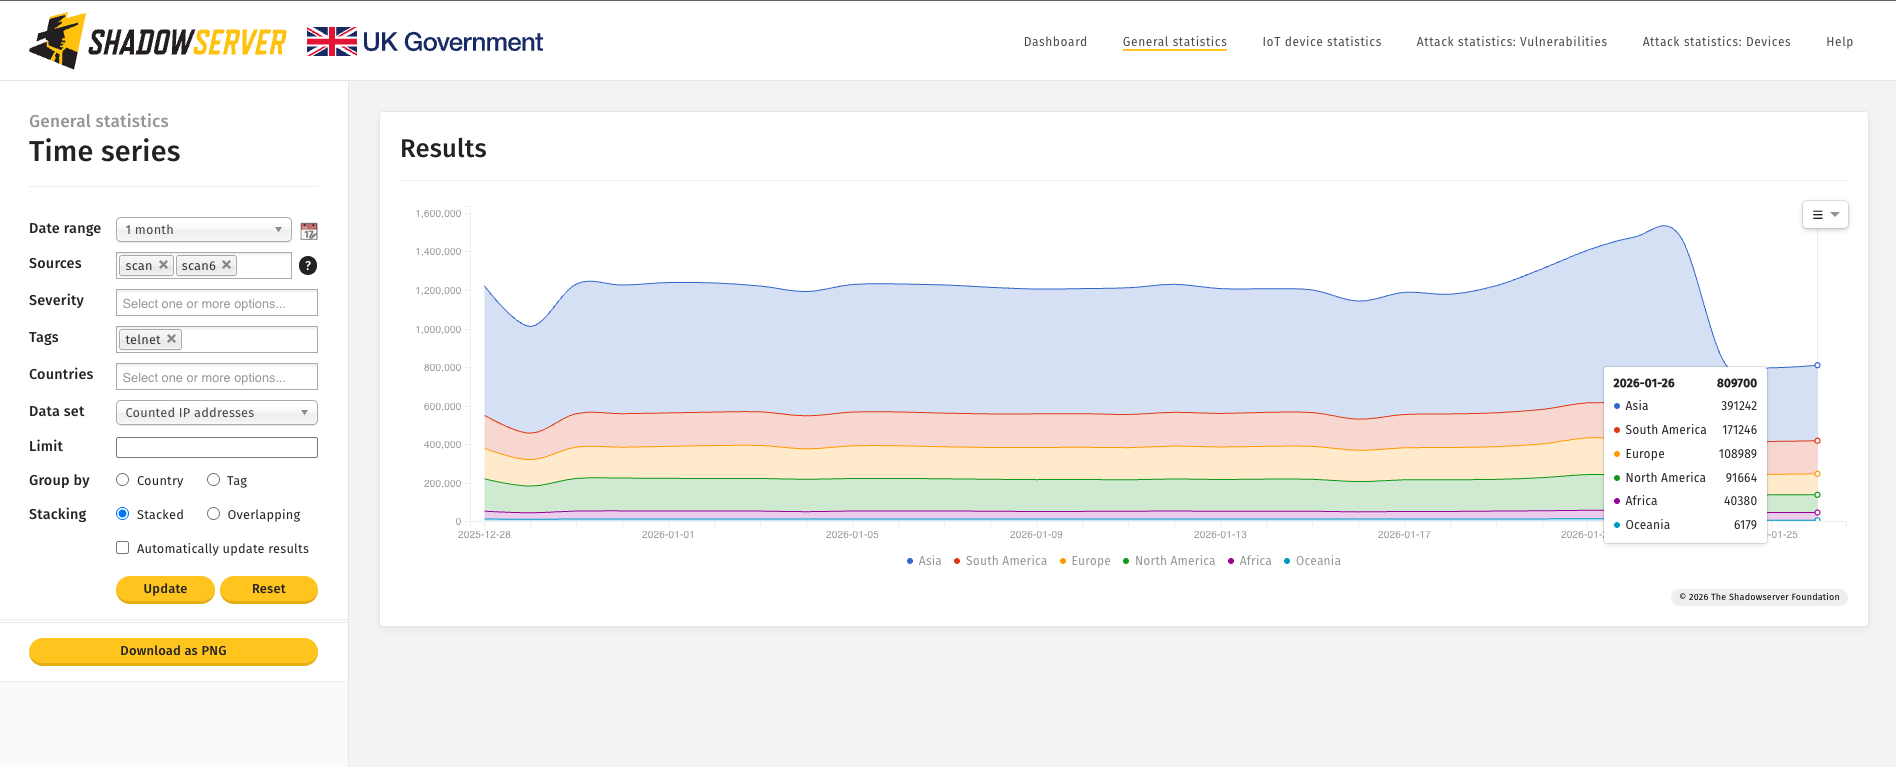Click the Asia data point at chart end
This screenshot has width=1896, height=767.
(1817, 365)
